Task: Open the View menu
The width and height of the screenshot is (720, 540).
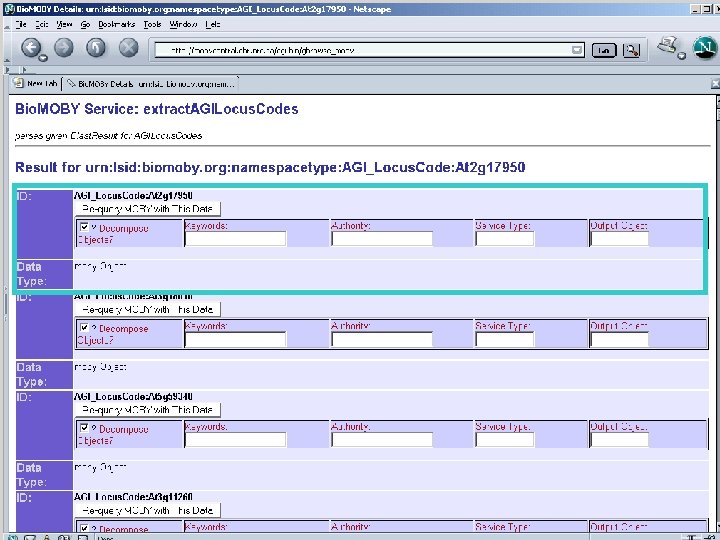Action: [x=64, y=24]
